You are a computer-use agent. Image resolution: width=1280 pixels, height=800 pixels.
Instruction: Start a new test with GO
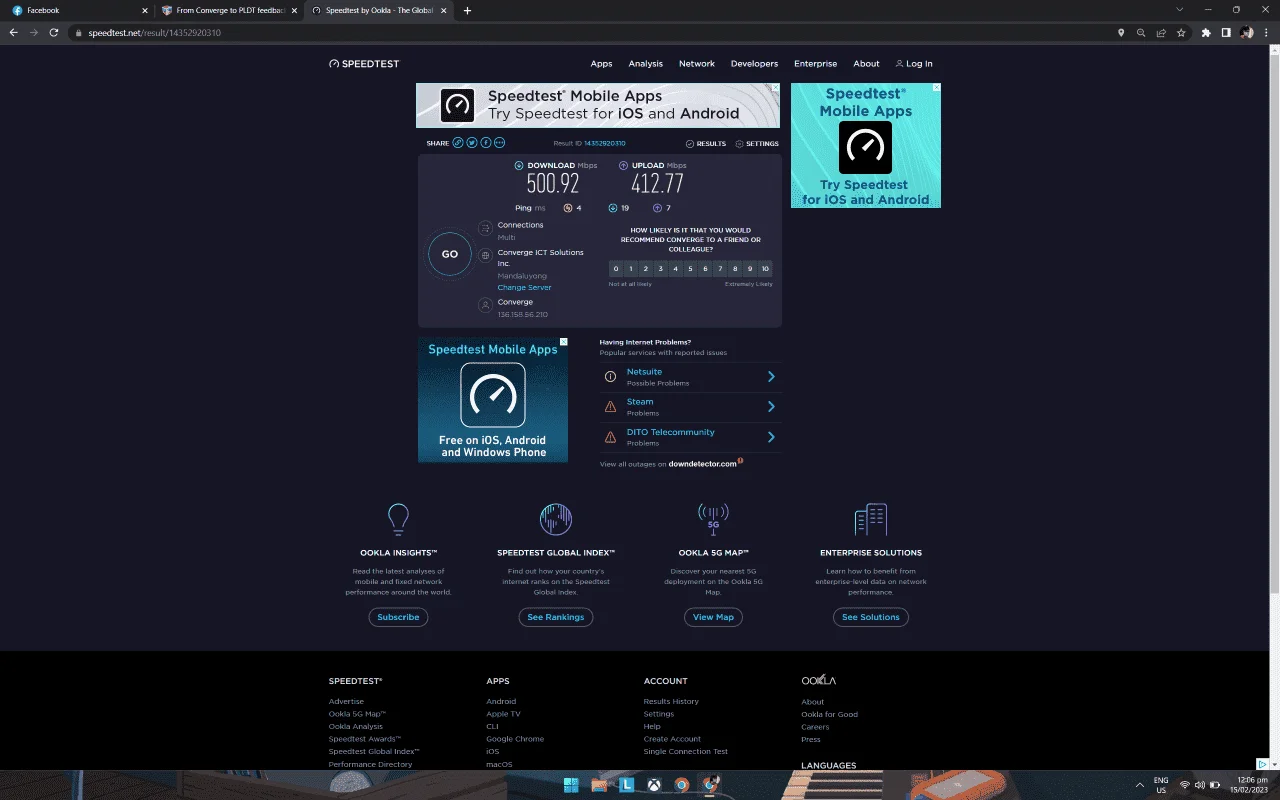(450, 254)
